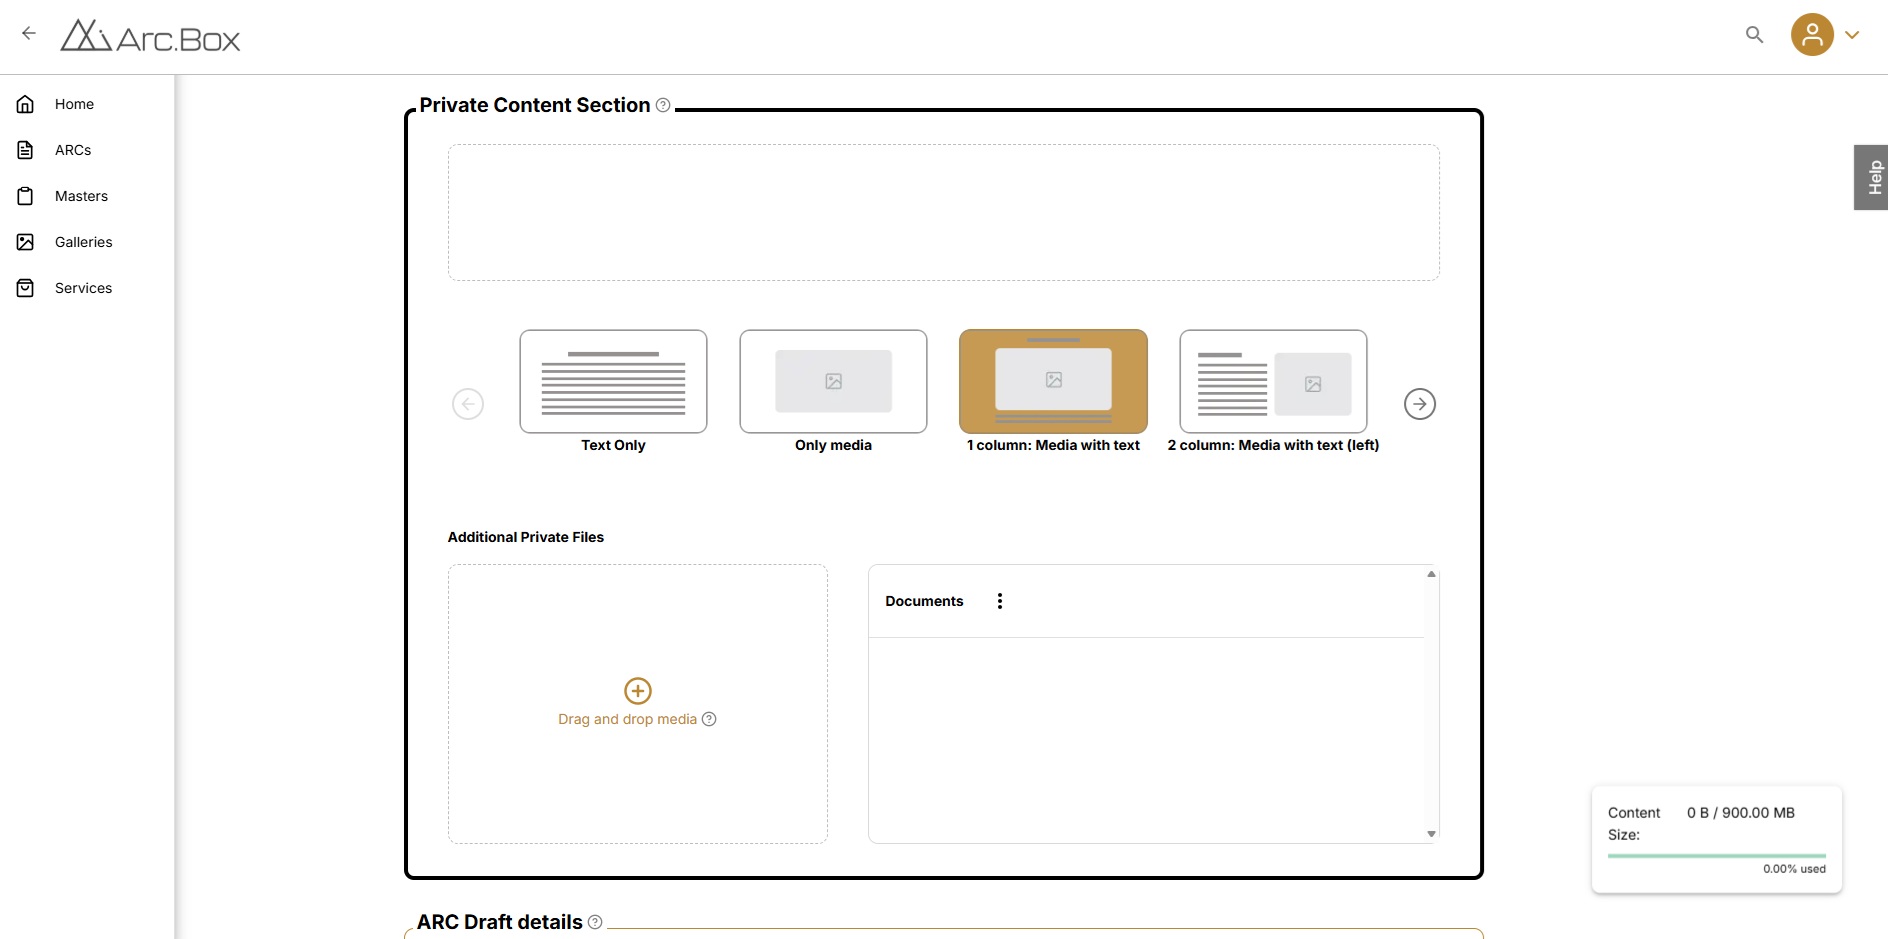Click the back arrow icon
The image size is (1888, 939).
pos(29,33)
